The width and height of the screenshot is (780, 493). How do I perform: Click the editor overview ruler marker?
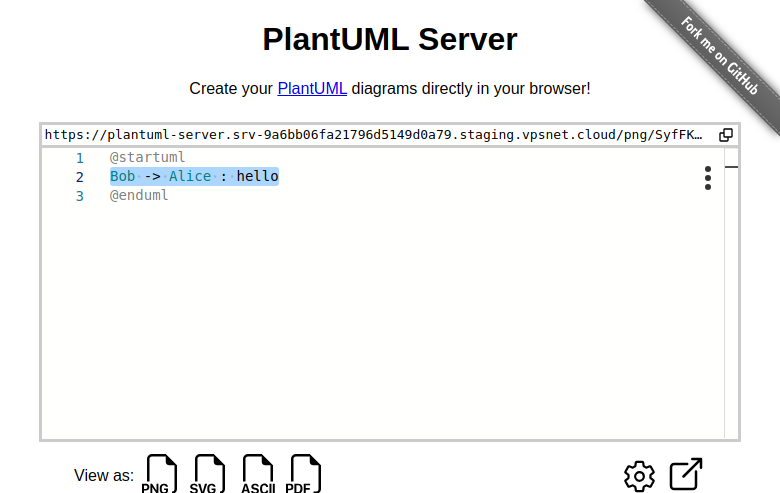[731, 167]
